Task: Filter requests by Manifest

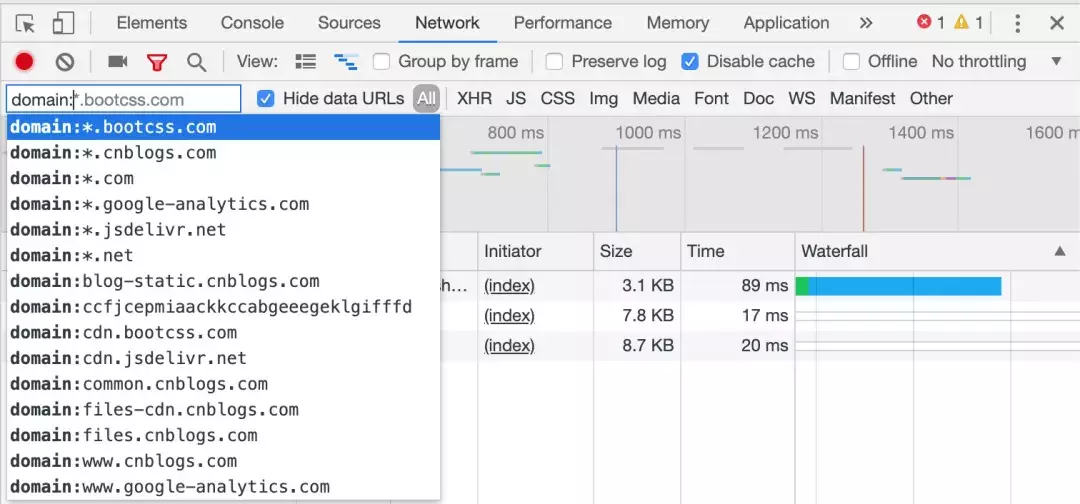Action: 862,98
